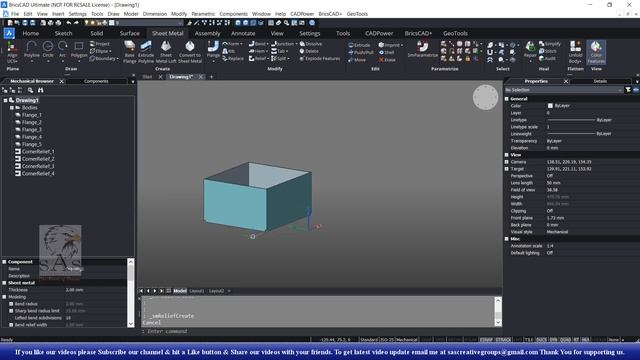
Task: Toggle the STRACK status bar button
Action: [503, 340]
